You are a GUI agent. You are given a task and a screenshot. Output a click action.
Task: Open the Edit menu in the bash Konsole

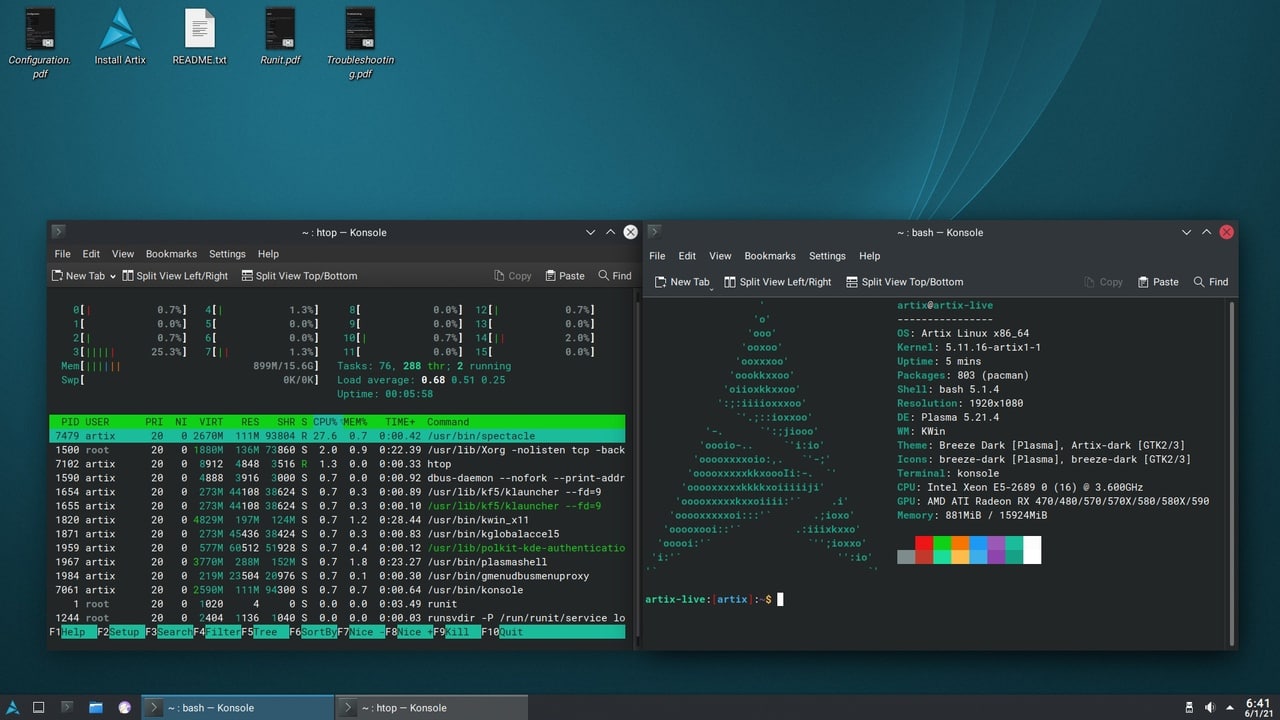(x=687, y=256)
